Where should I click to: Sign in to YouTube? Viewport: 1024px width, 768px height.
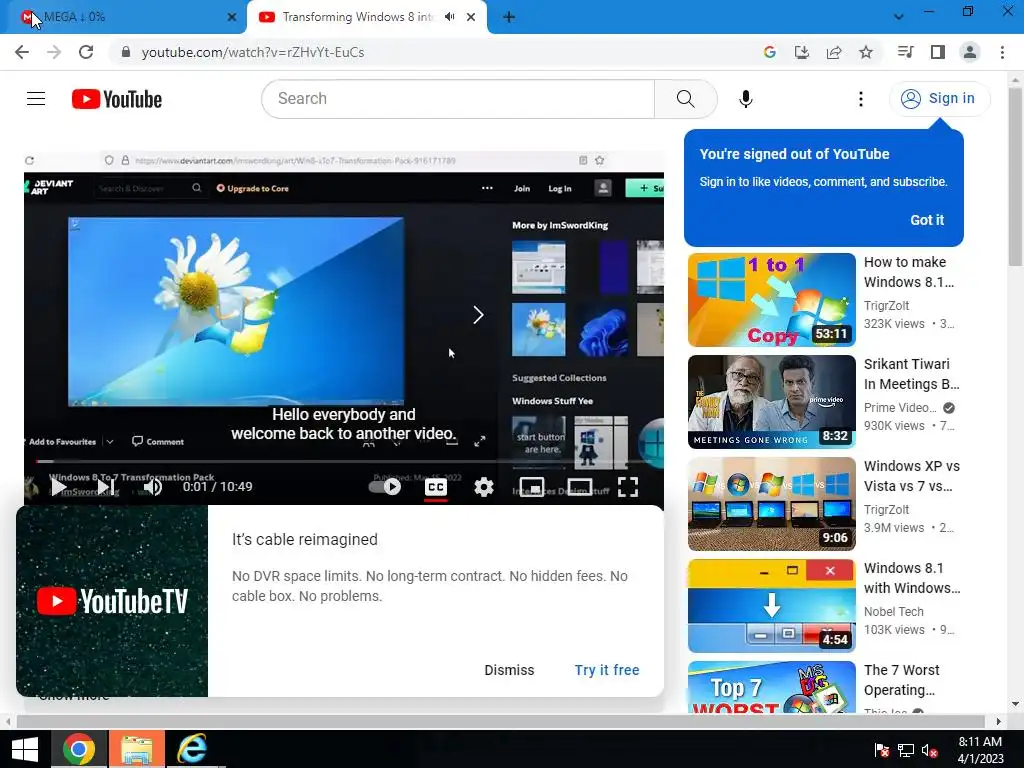click(939, 99)
